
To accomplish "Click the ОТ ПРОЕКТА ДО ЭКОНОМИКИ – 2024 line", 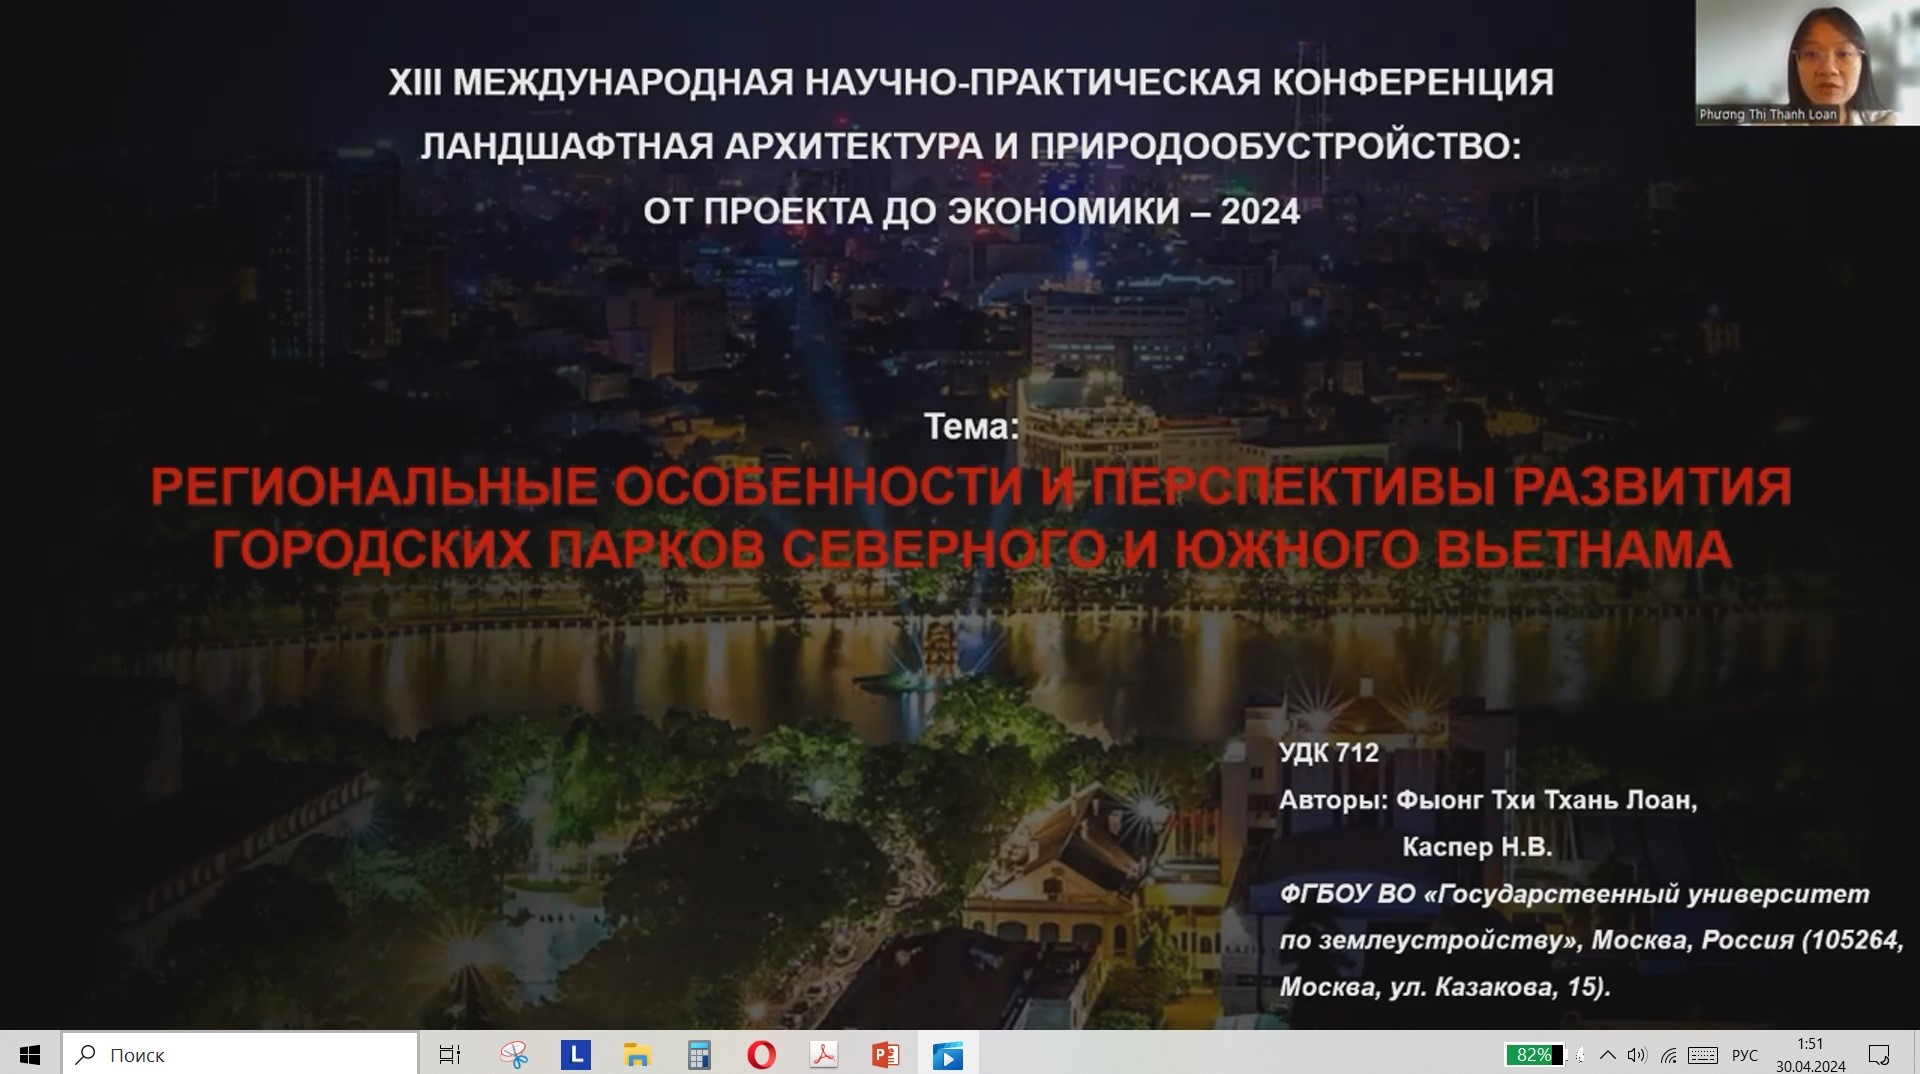I will tap(971, 211).
